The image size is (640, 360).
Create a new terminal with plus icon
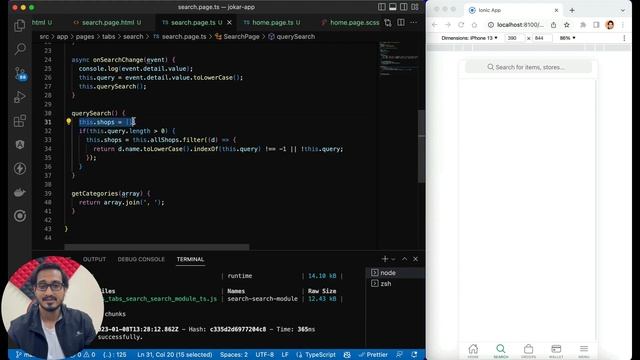pyautogui.click(x=384, y=259)
